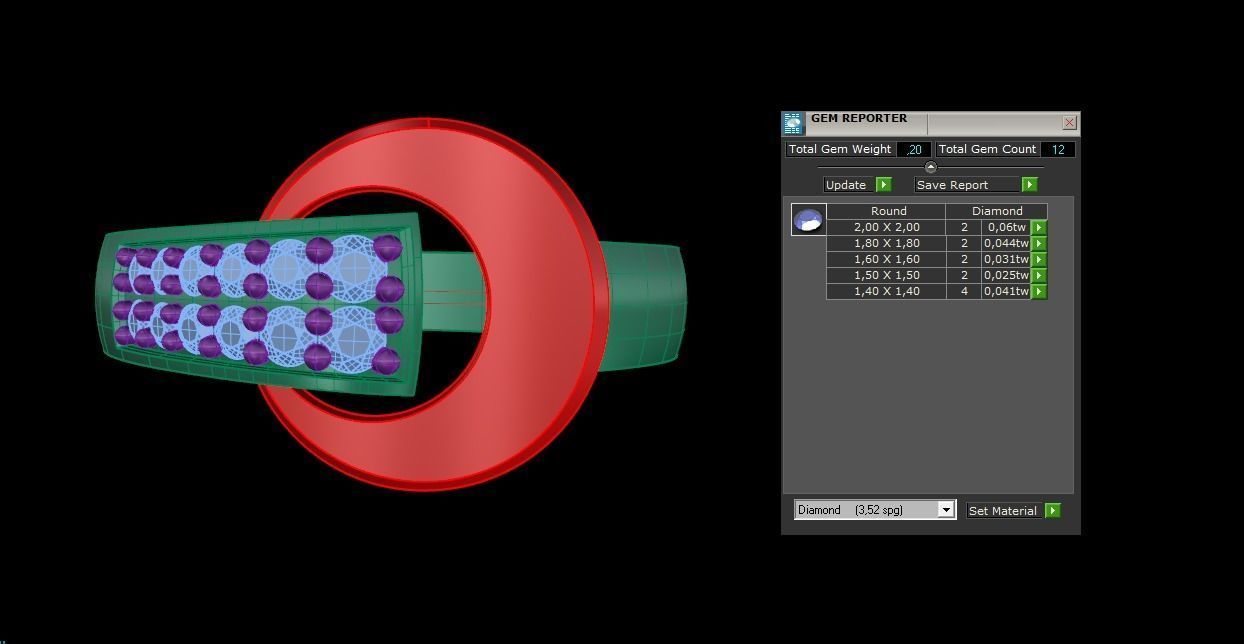Click the Total Gem Count value field
Screen dimensions: 1244x644
coord(1057,150)
